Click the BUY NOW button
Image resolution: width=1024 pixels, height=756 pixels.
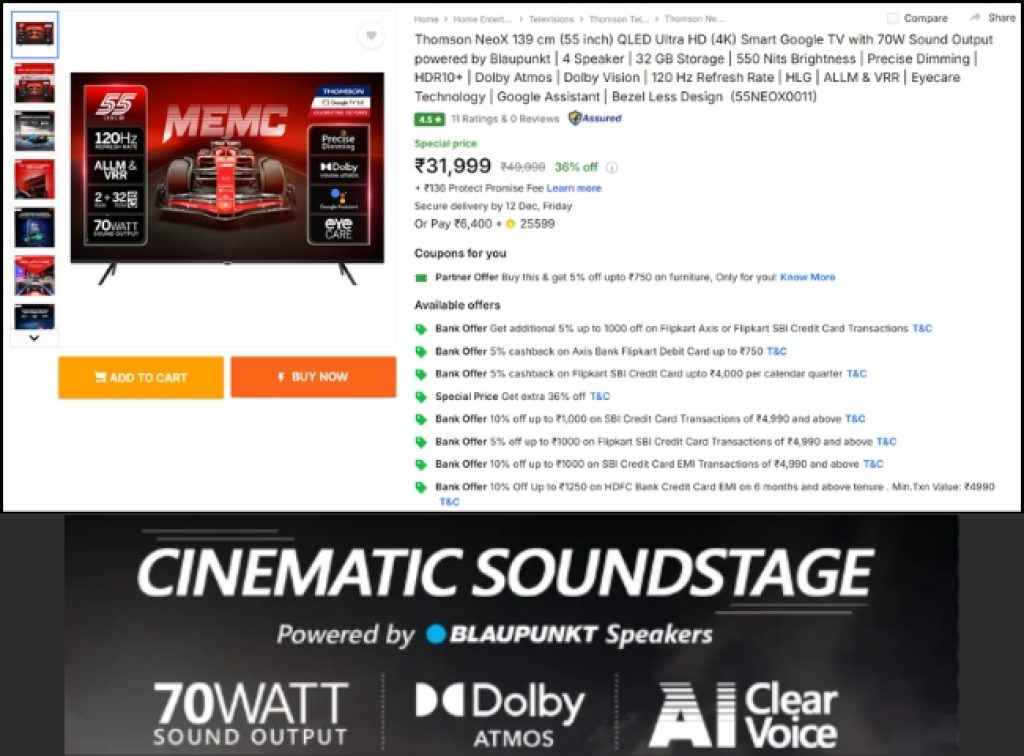coord(313,377)
